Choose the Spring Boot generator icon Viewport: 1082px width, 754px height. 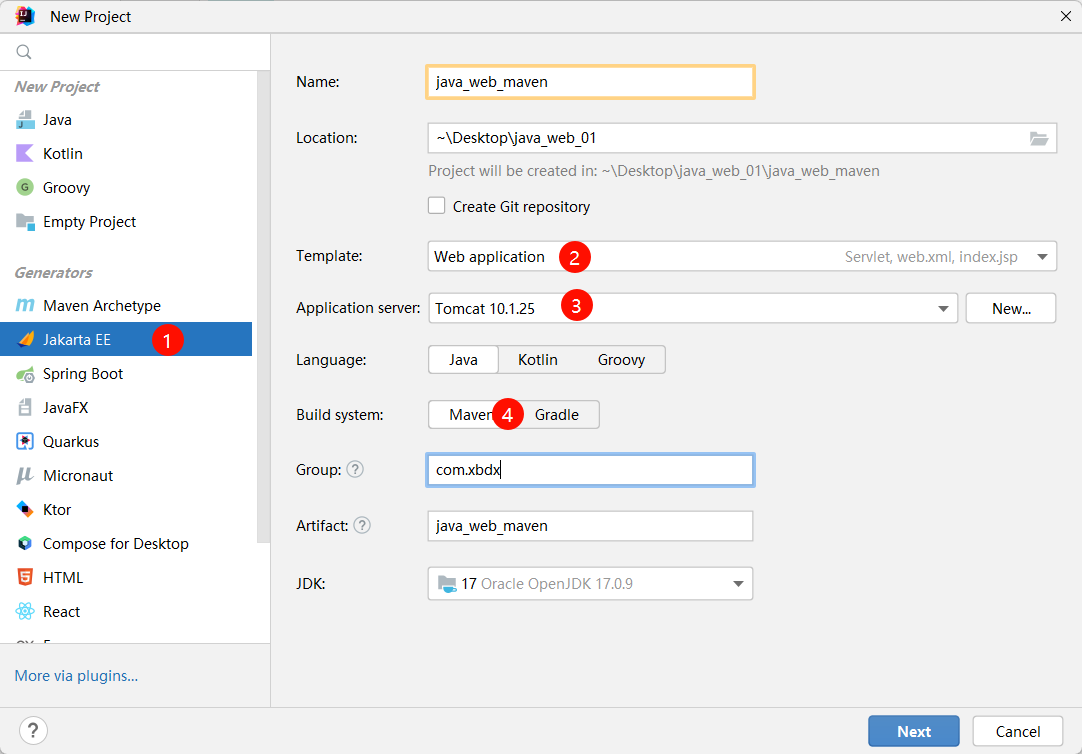25,374
